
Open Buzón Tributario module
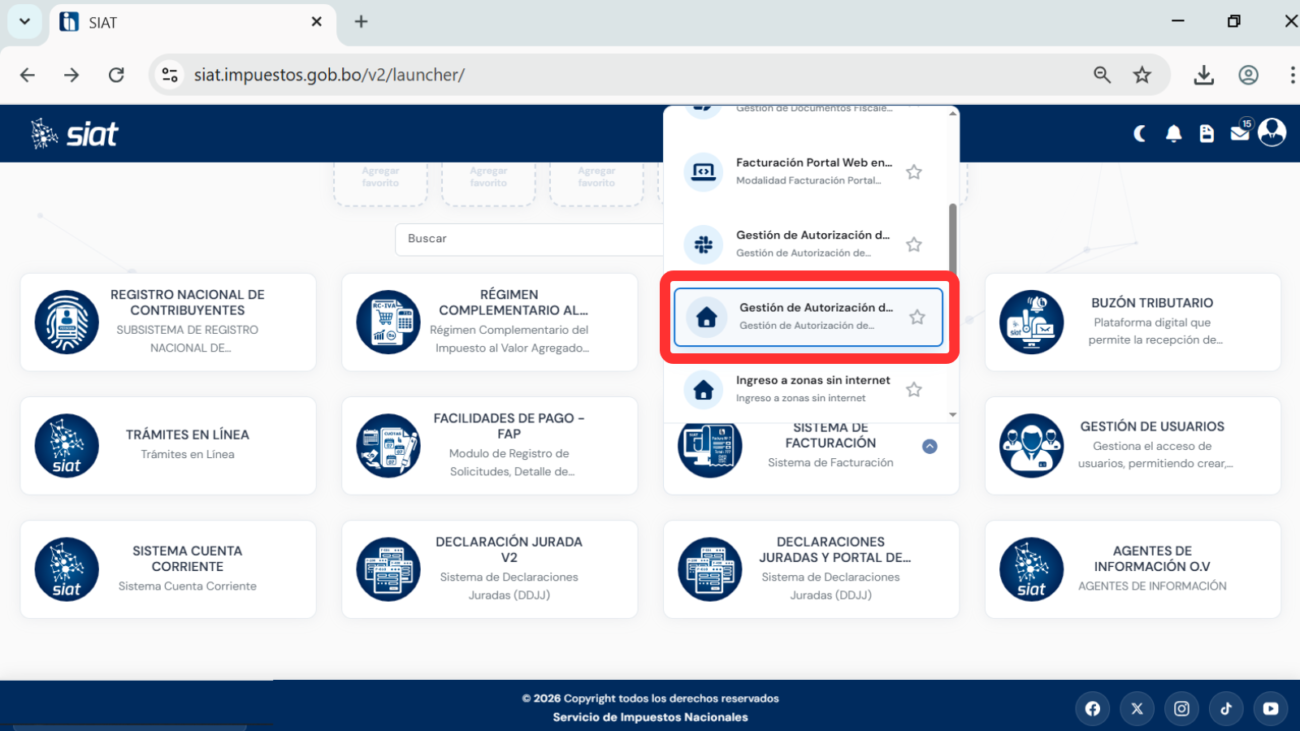tap(1132, 322)
